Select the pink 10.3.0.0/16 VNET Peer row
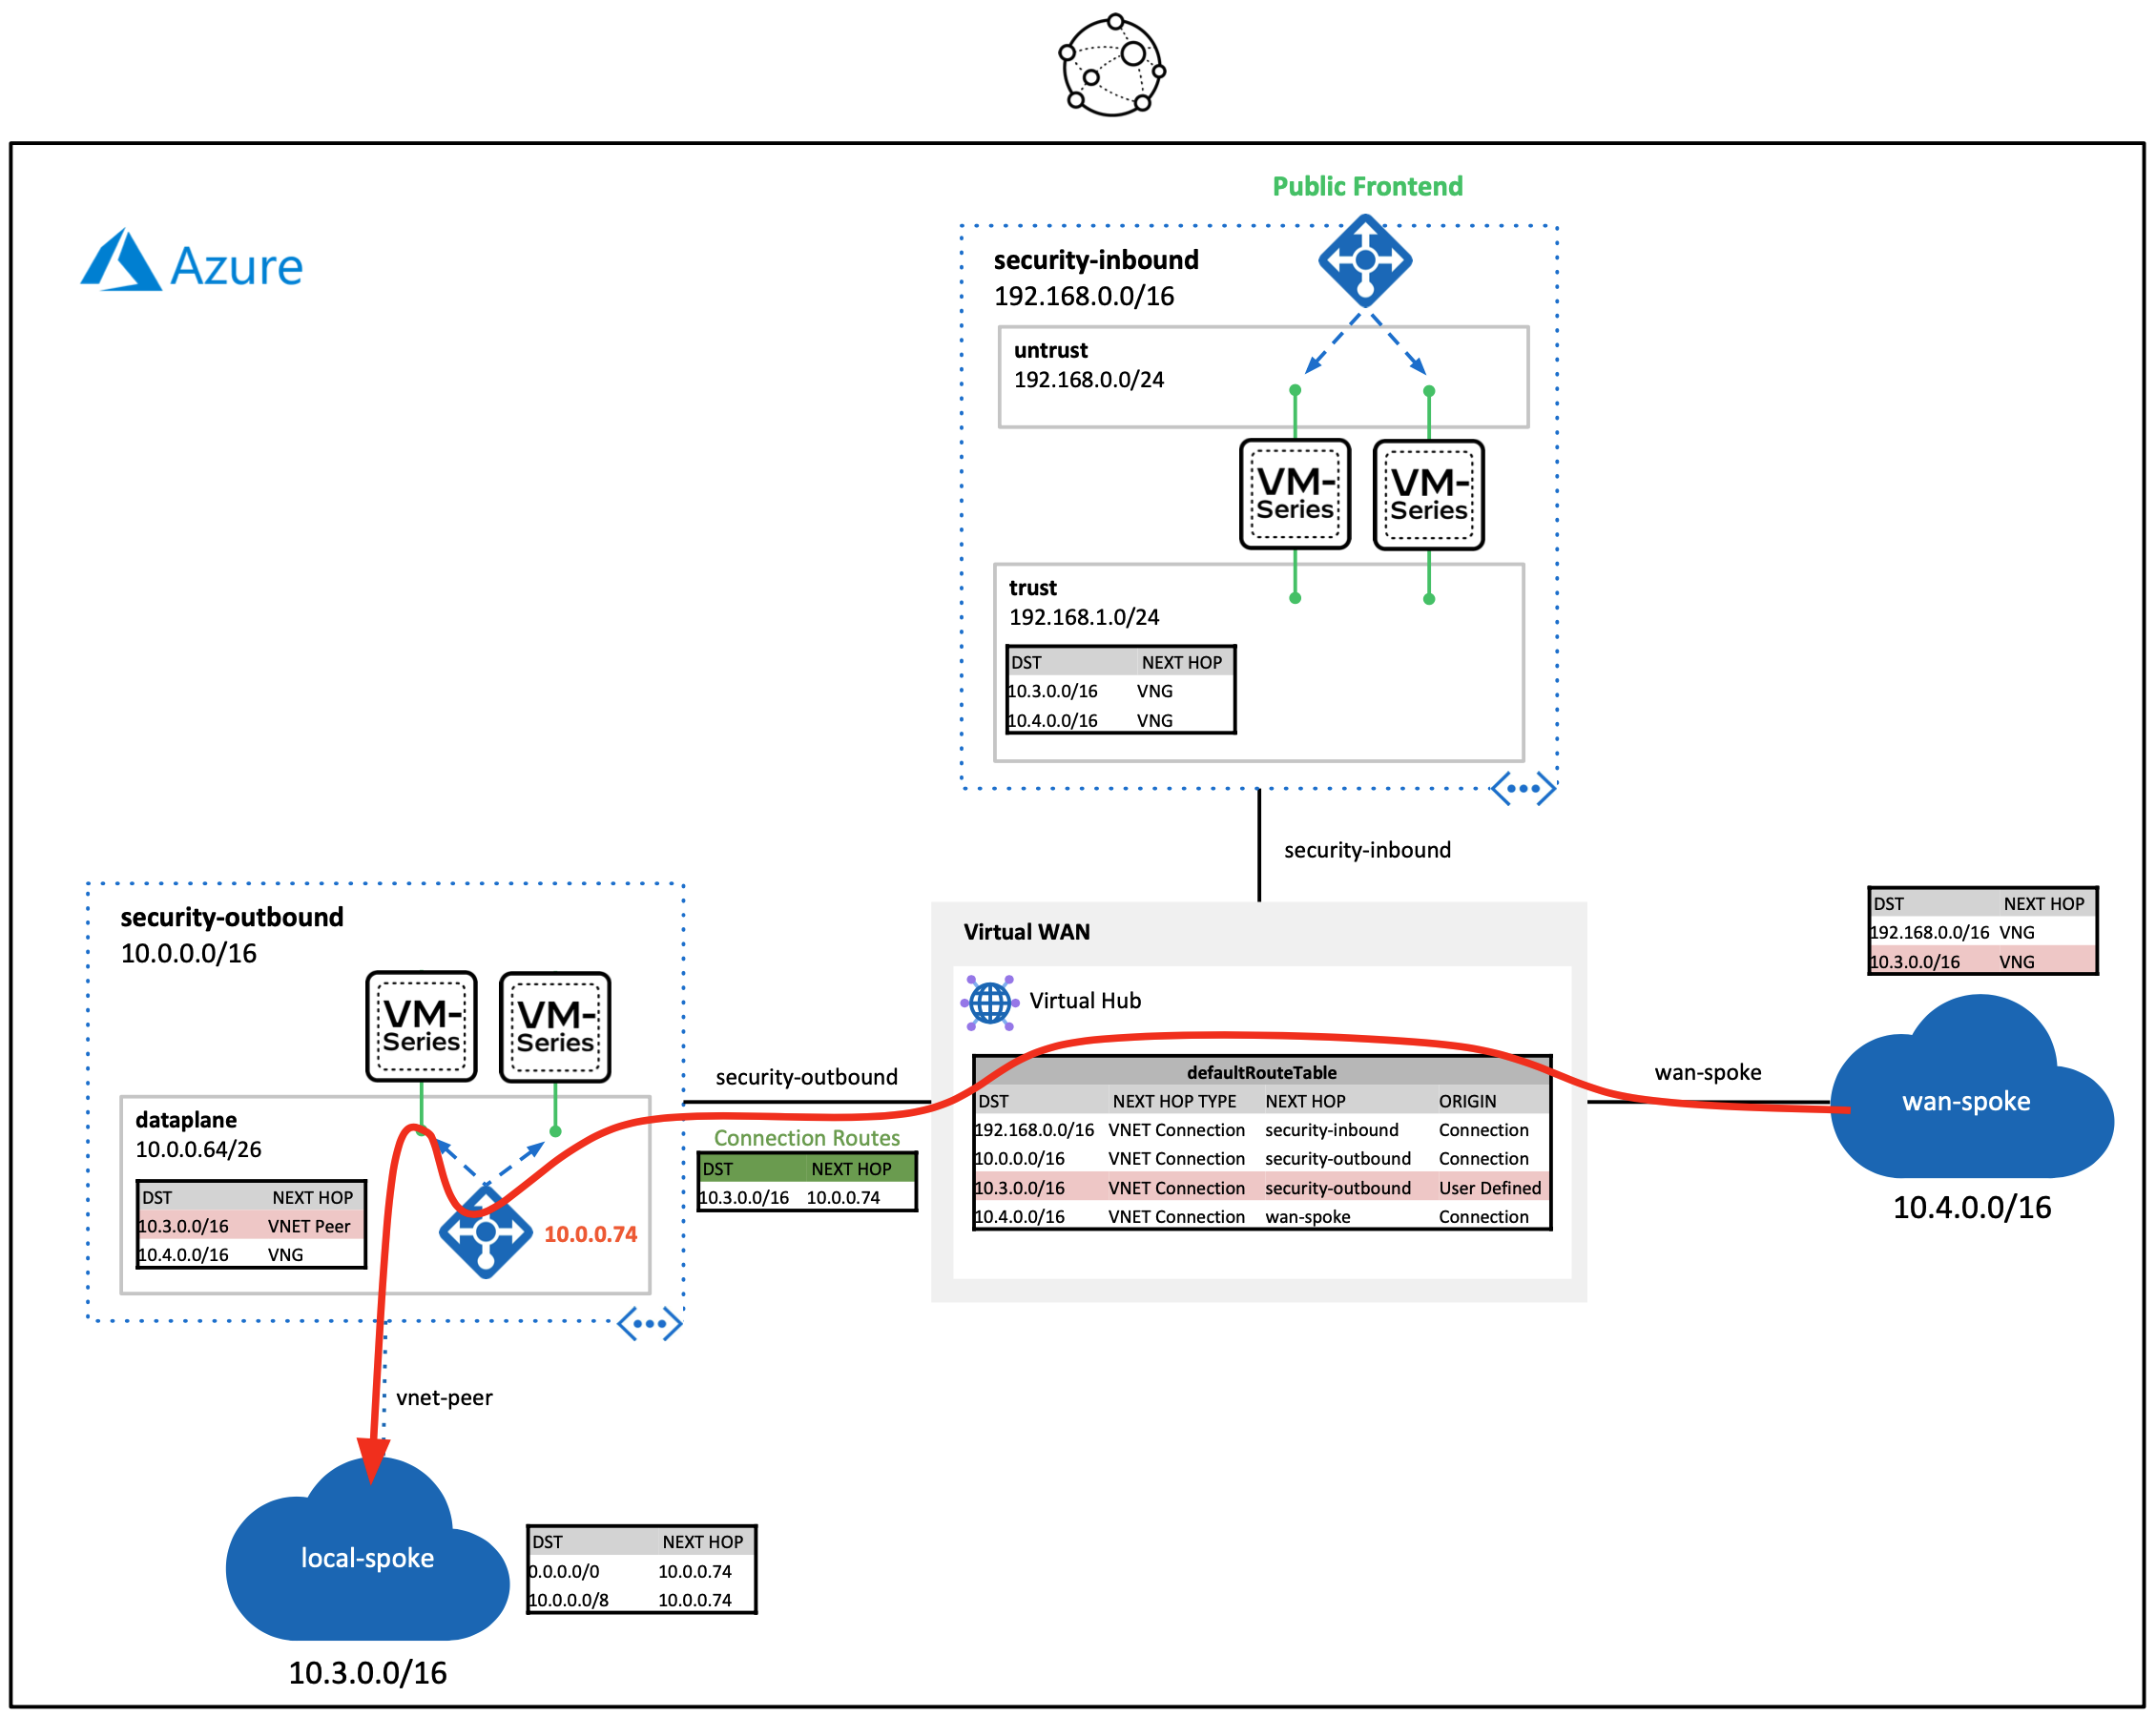This screenshot has width=2156, height=1717. point(250,1226)
